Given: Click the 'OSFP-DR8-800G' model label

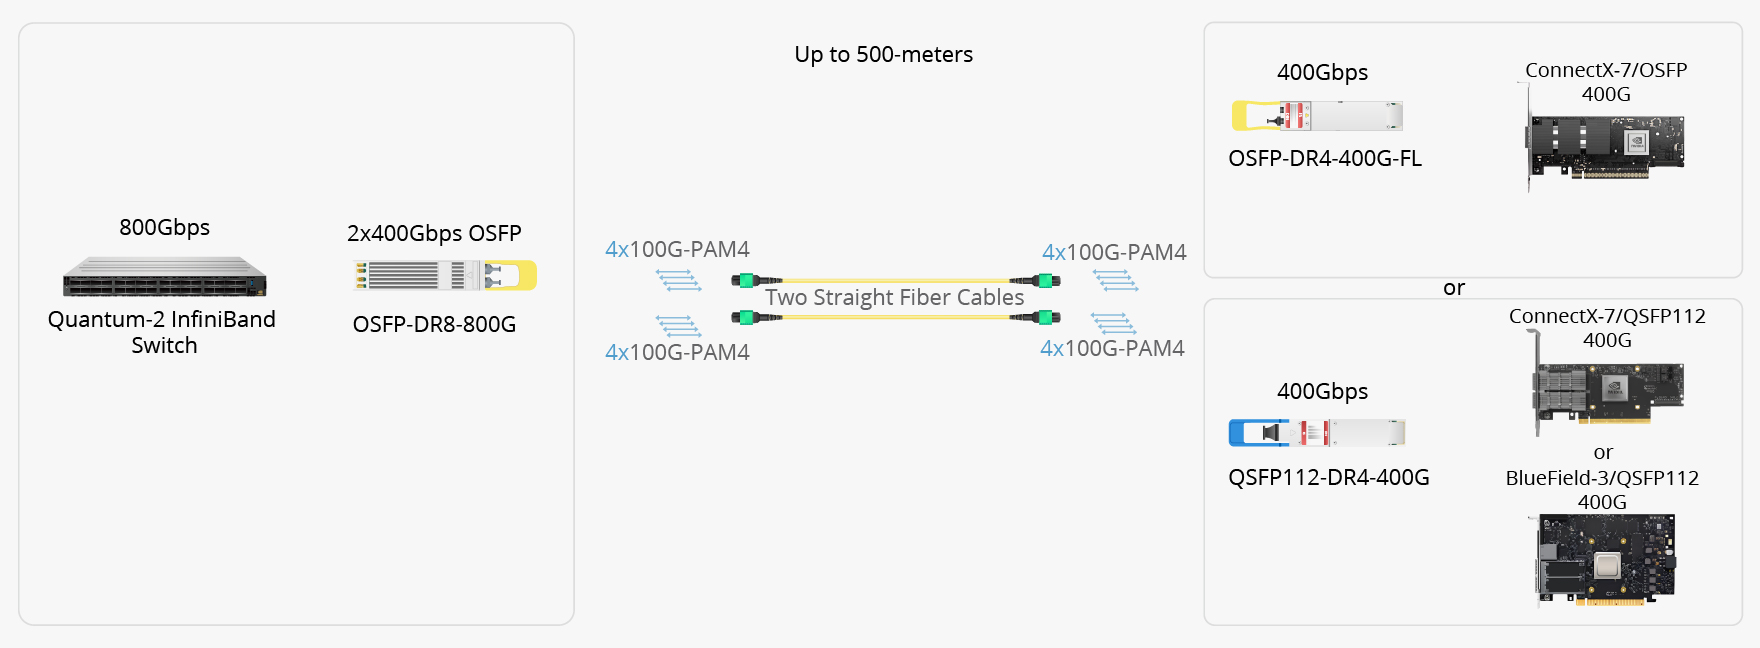Looking at the screenshot, I should pyautogui.click(x=434, y=324).
